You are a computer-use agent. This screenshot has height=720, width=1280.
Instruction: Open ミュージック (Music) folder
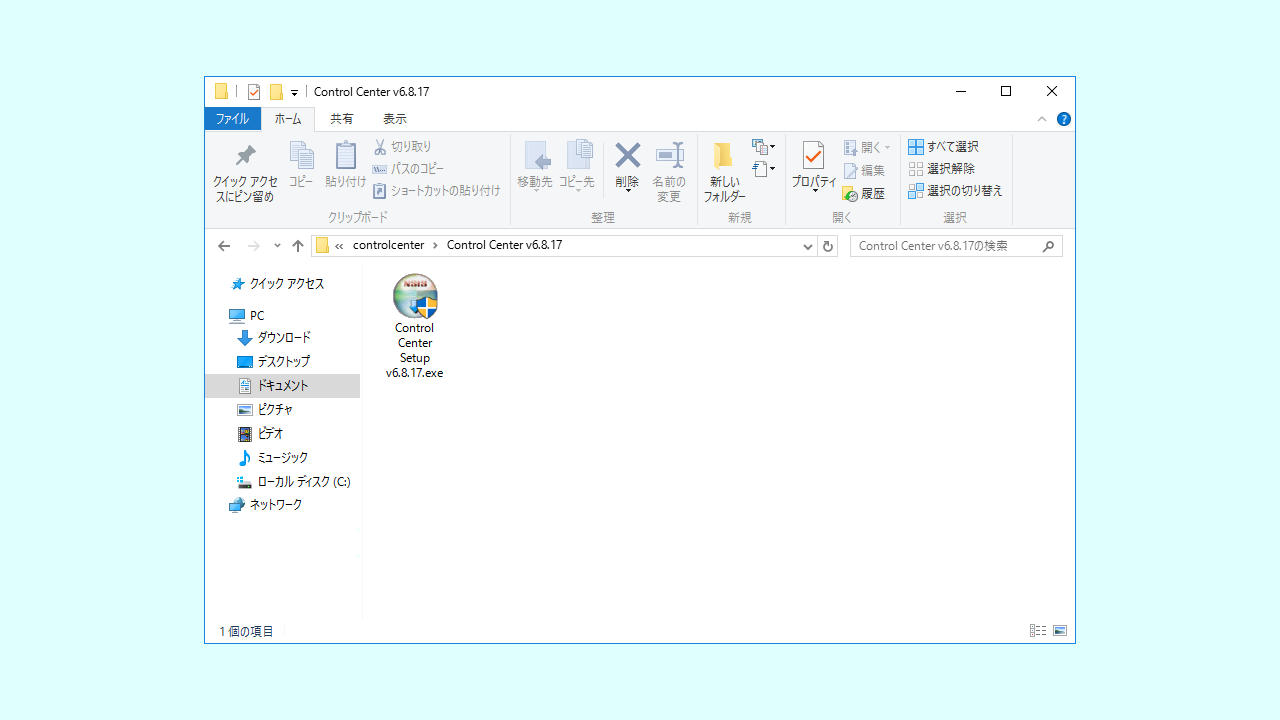(273, 458)
